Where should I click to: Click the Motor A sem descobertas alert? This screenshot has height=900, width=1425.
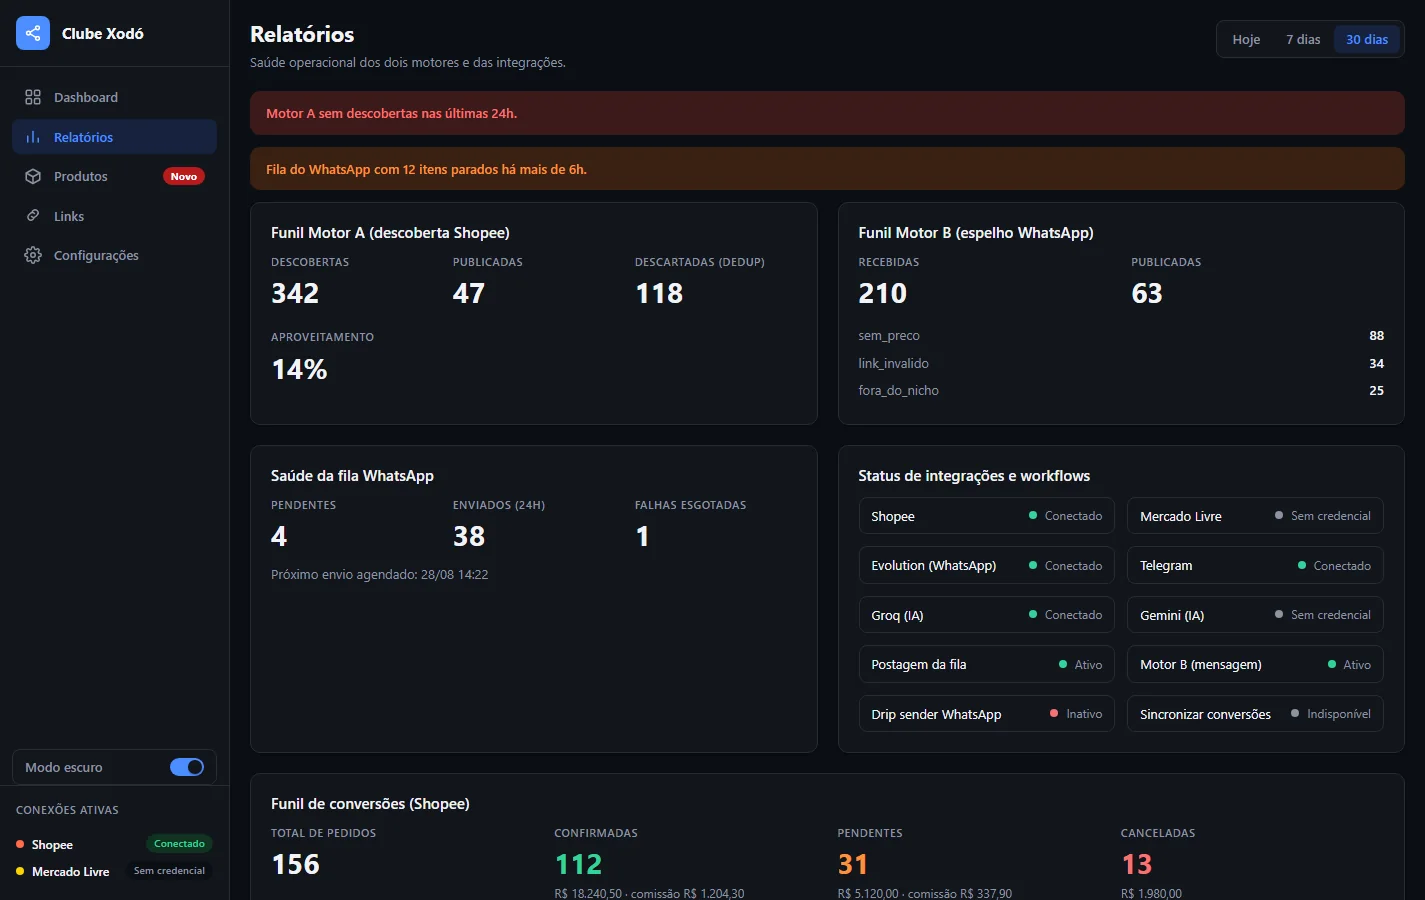[827, 113]
